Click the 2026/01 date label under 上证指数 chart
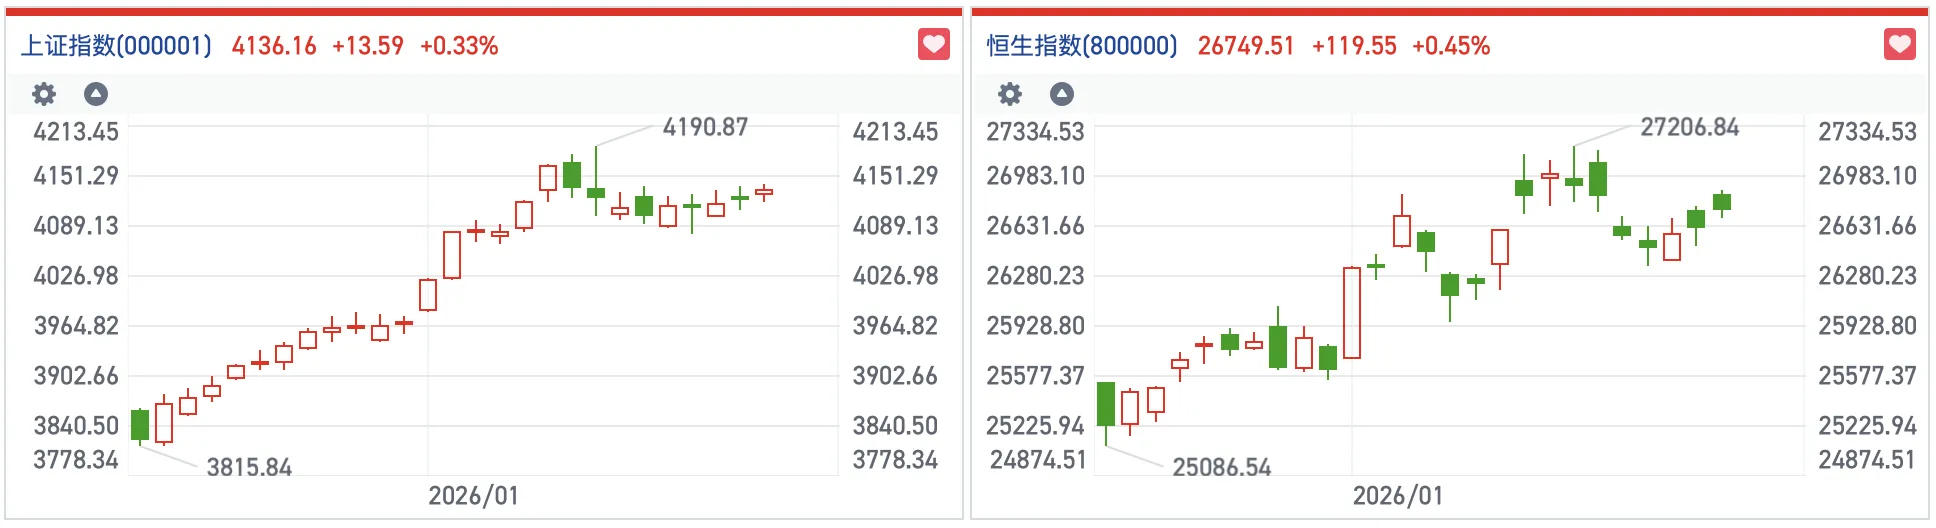 (x=473, y=496)
